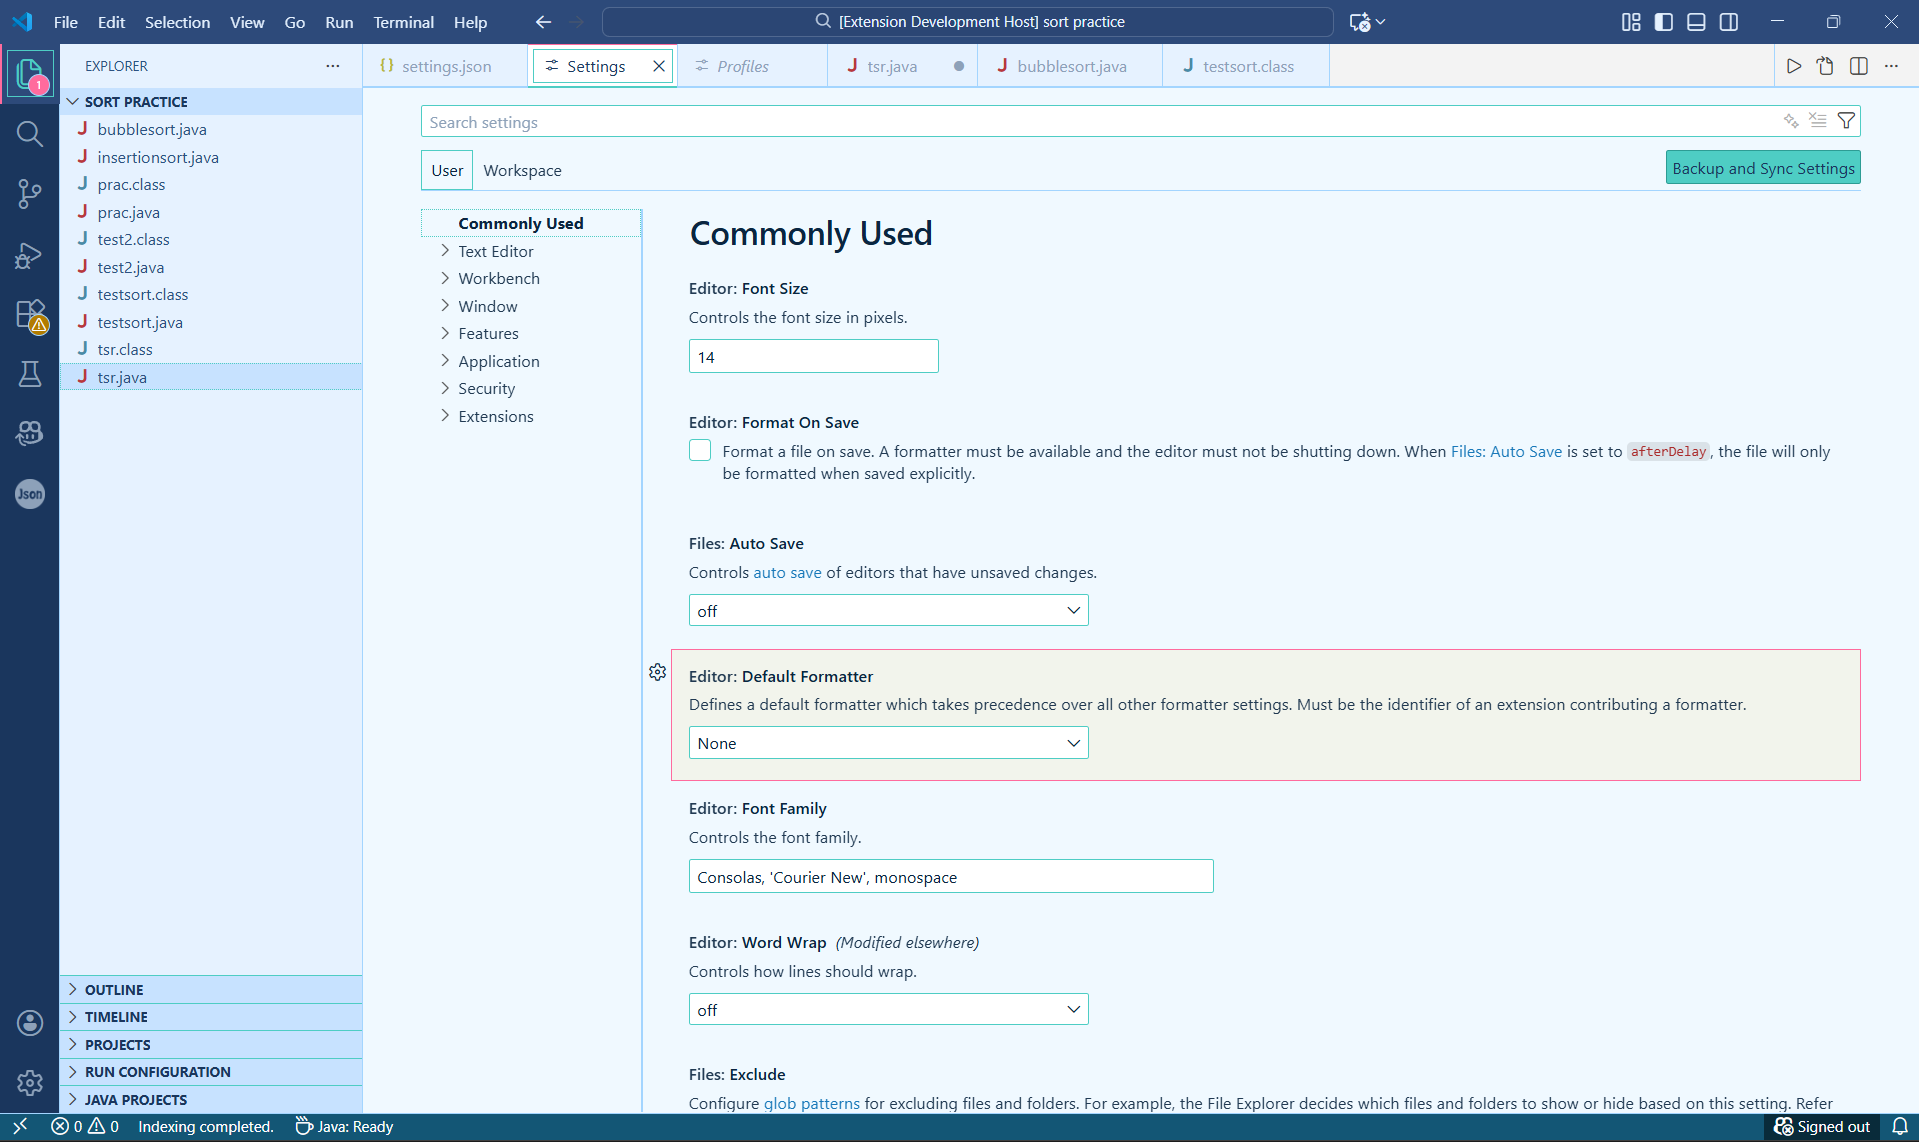Image resolution: width=1919 pixels, height=1142 pixels.
Task: Toggle Secondary Side Bar visibility
Action: pos(1729,22)
